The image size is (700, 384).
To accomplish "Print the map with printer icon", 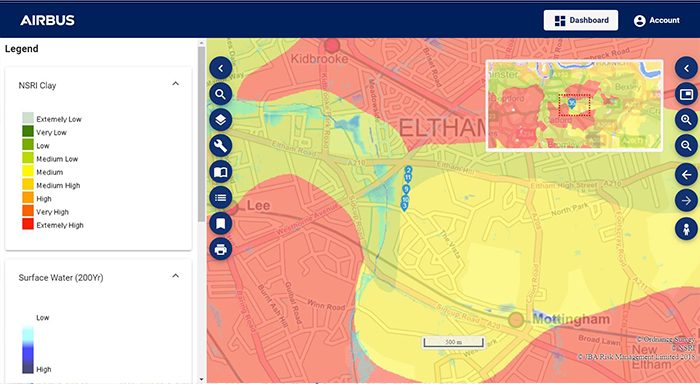I will (221, 249).
